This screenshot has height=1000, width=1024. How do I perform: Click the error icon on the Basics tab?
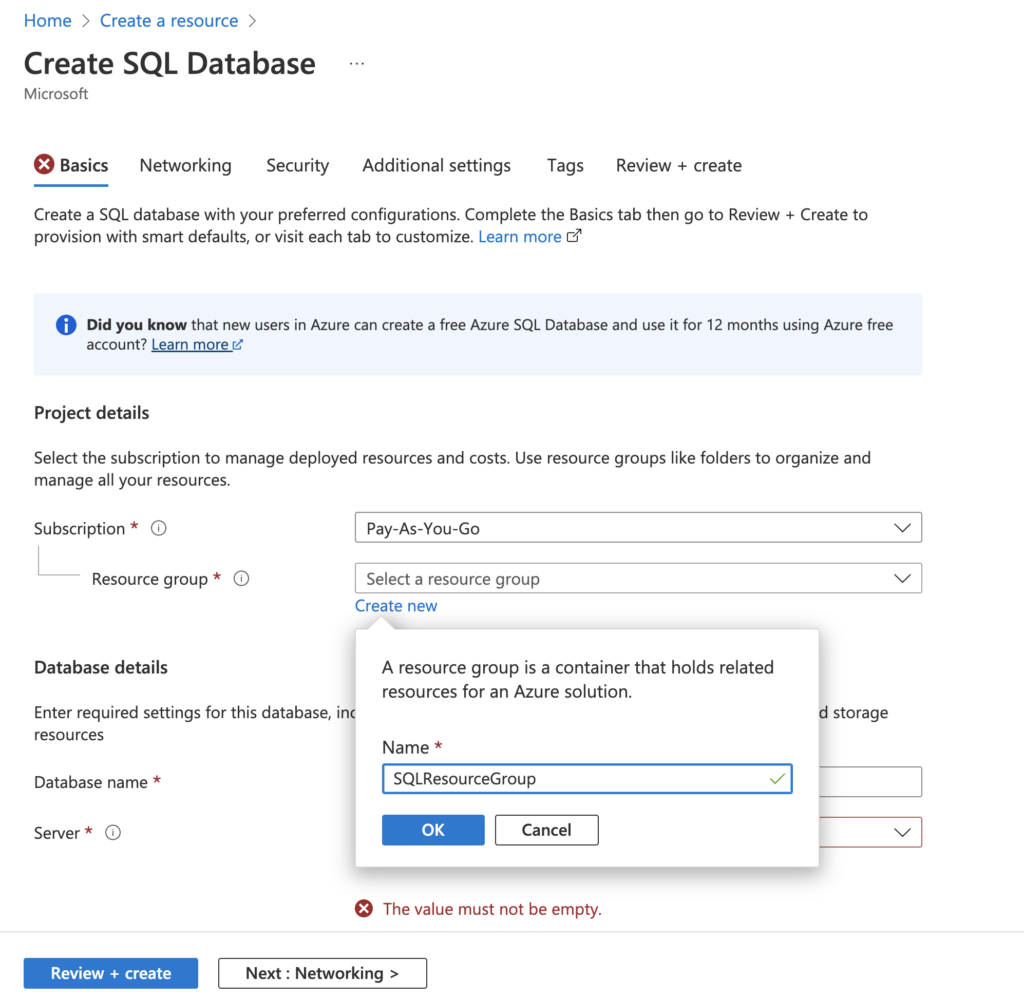pos(45,165)
